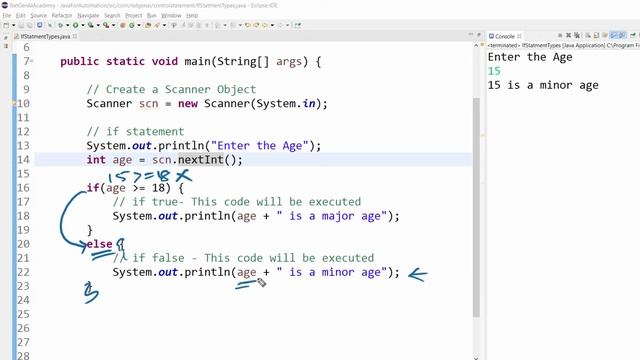Click the green bug Debug icon
Screen dimensions: 640x360
click(60, 25)
